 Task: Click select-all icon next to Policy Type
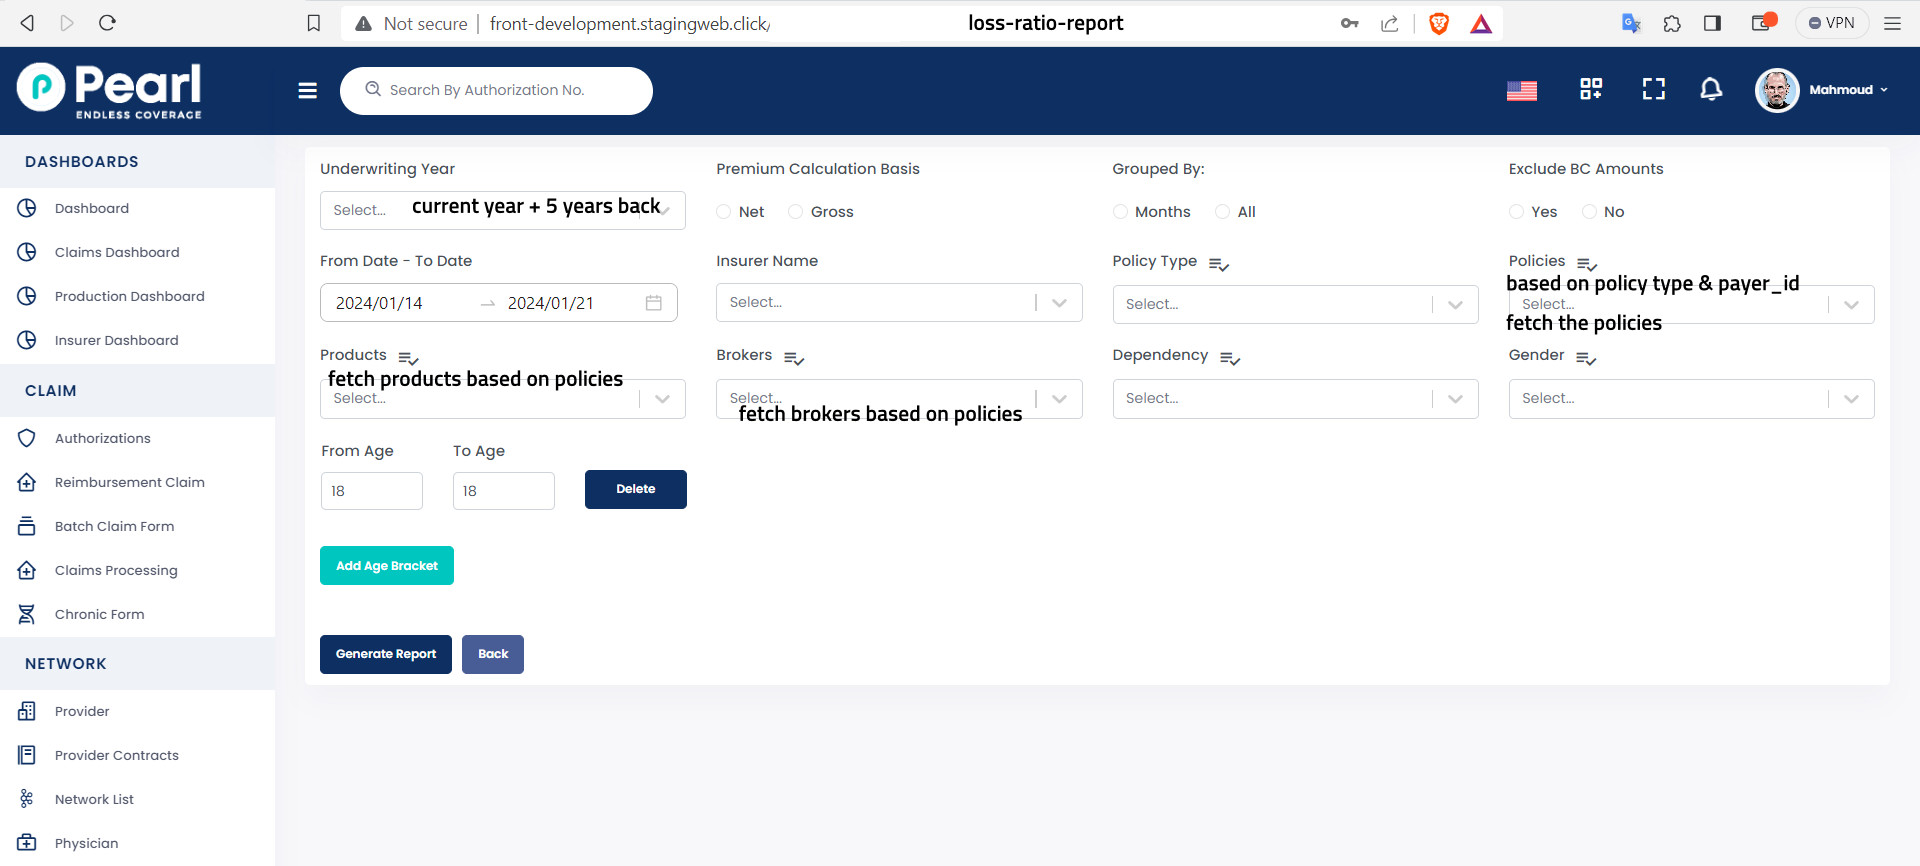point(1218,264)
